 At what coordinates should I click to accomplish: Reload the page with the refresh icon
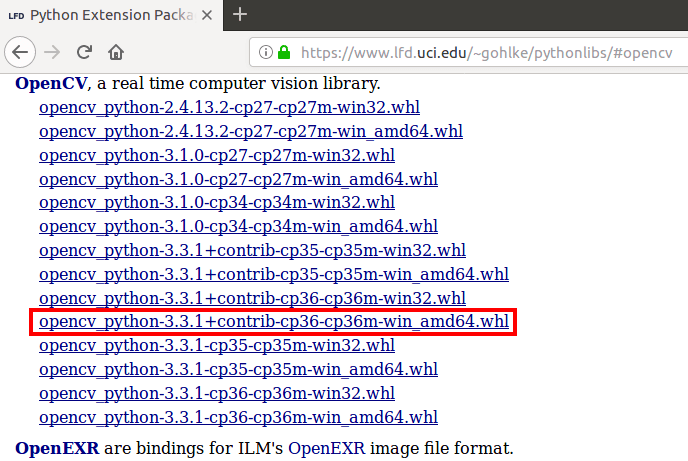[x=84, y=52]
